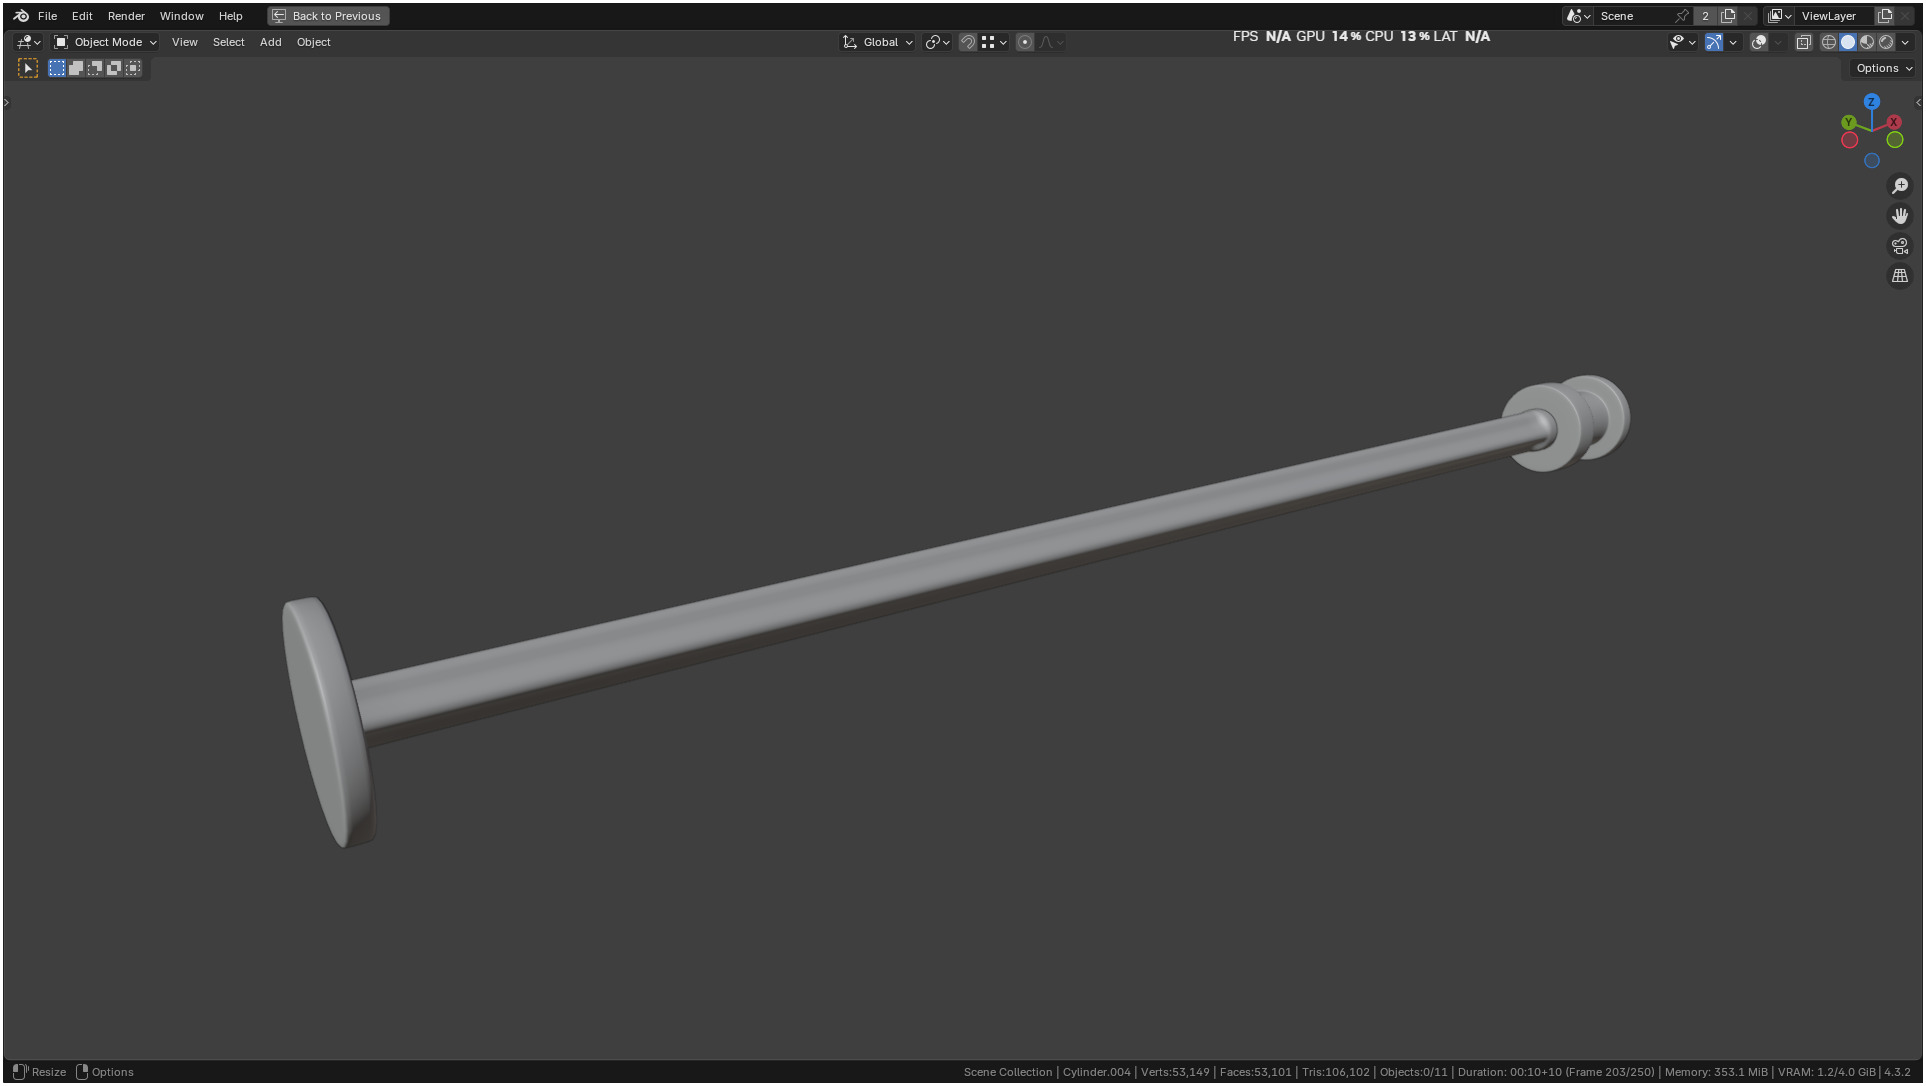The height and width of the screenshot is (1086, 1926).
Task: Click Back to Previous button
Action: pos(328,16)
